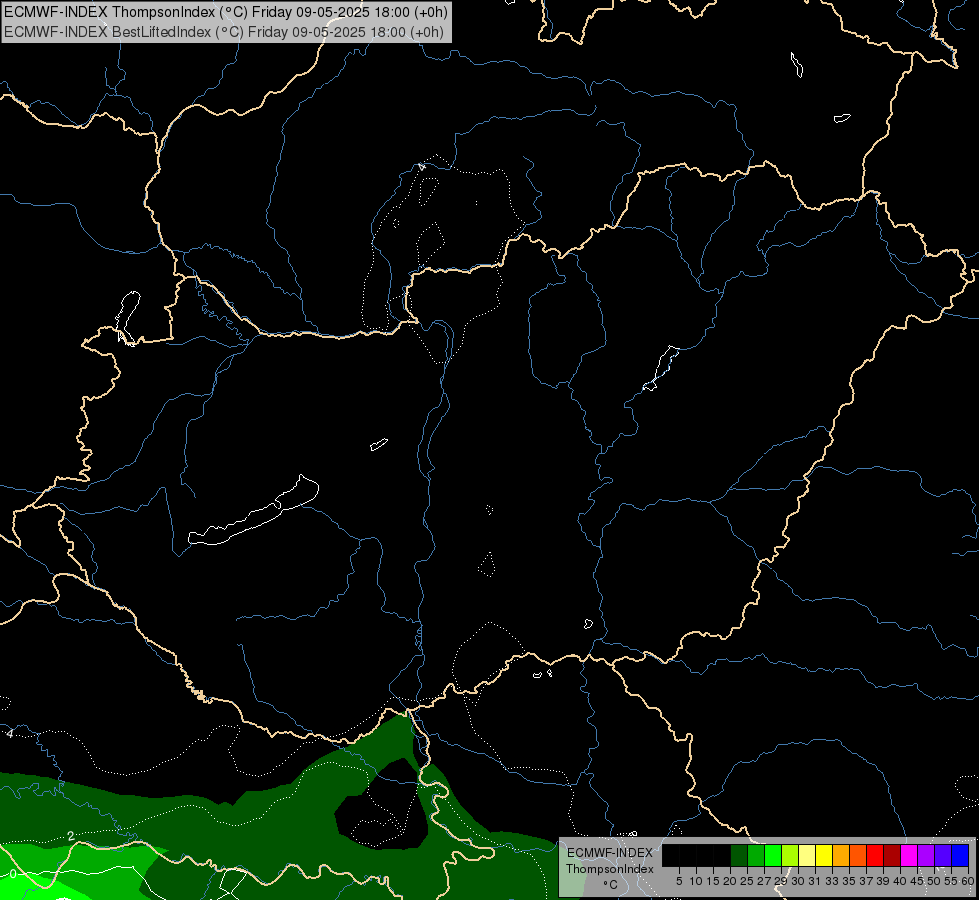Screen dimensions: 979x900
Task: Select the indigo 50–55 legend swatch
Action: (x=943, y=855)
